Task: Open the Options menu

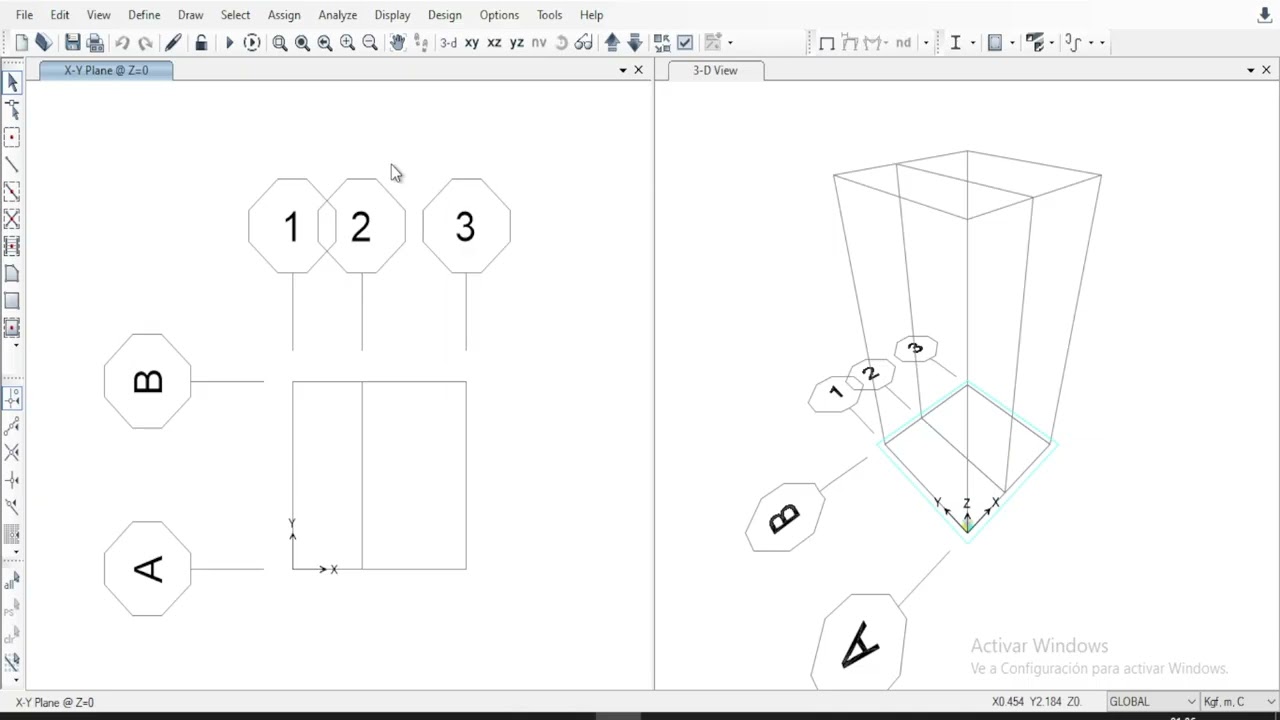Action: (x=499, y=15)
